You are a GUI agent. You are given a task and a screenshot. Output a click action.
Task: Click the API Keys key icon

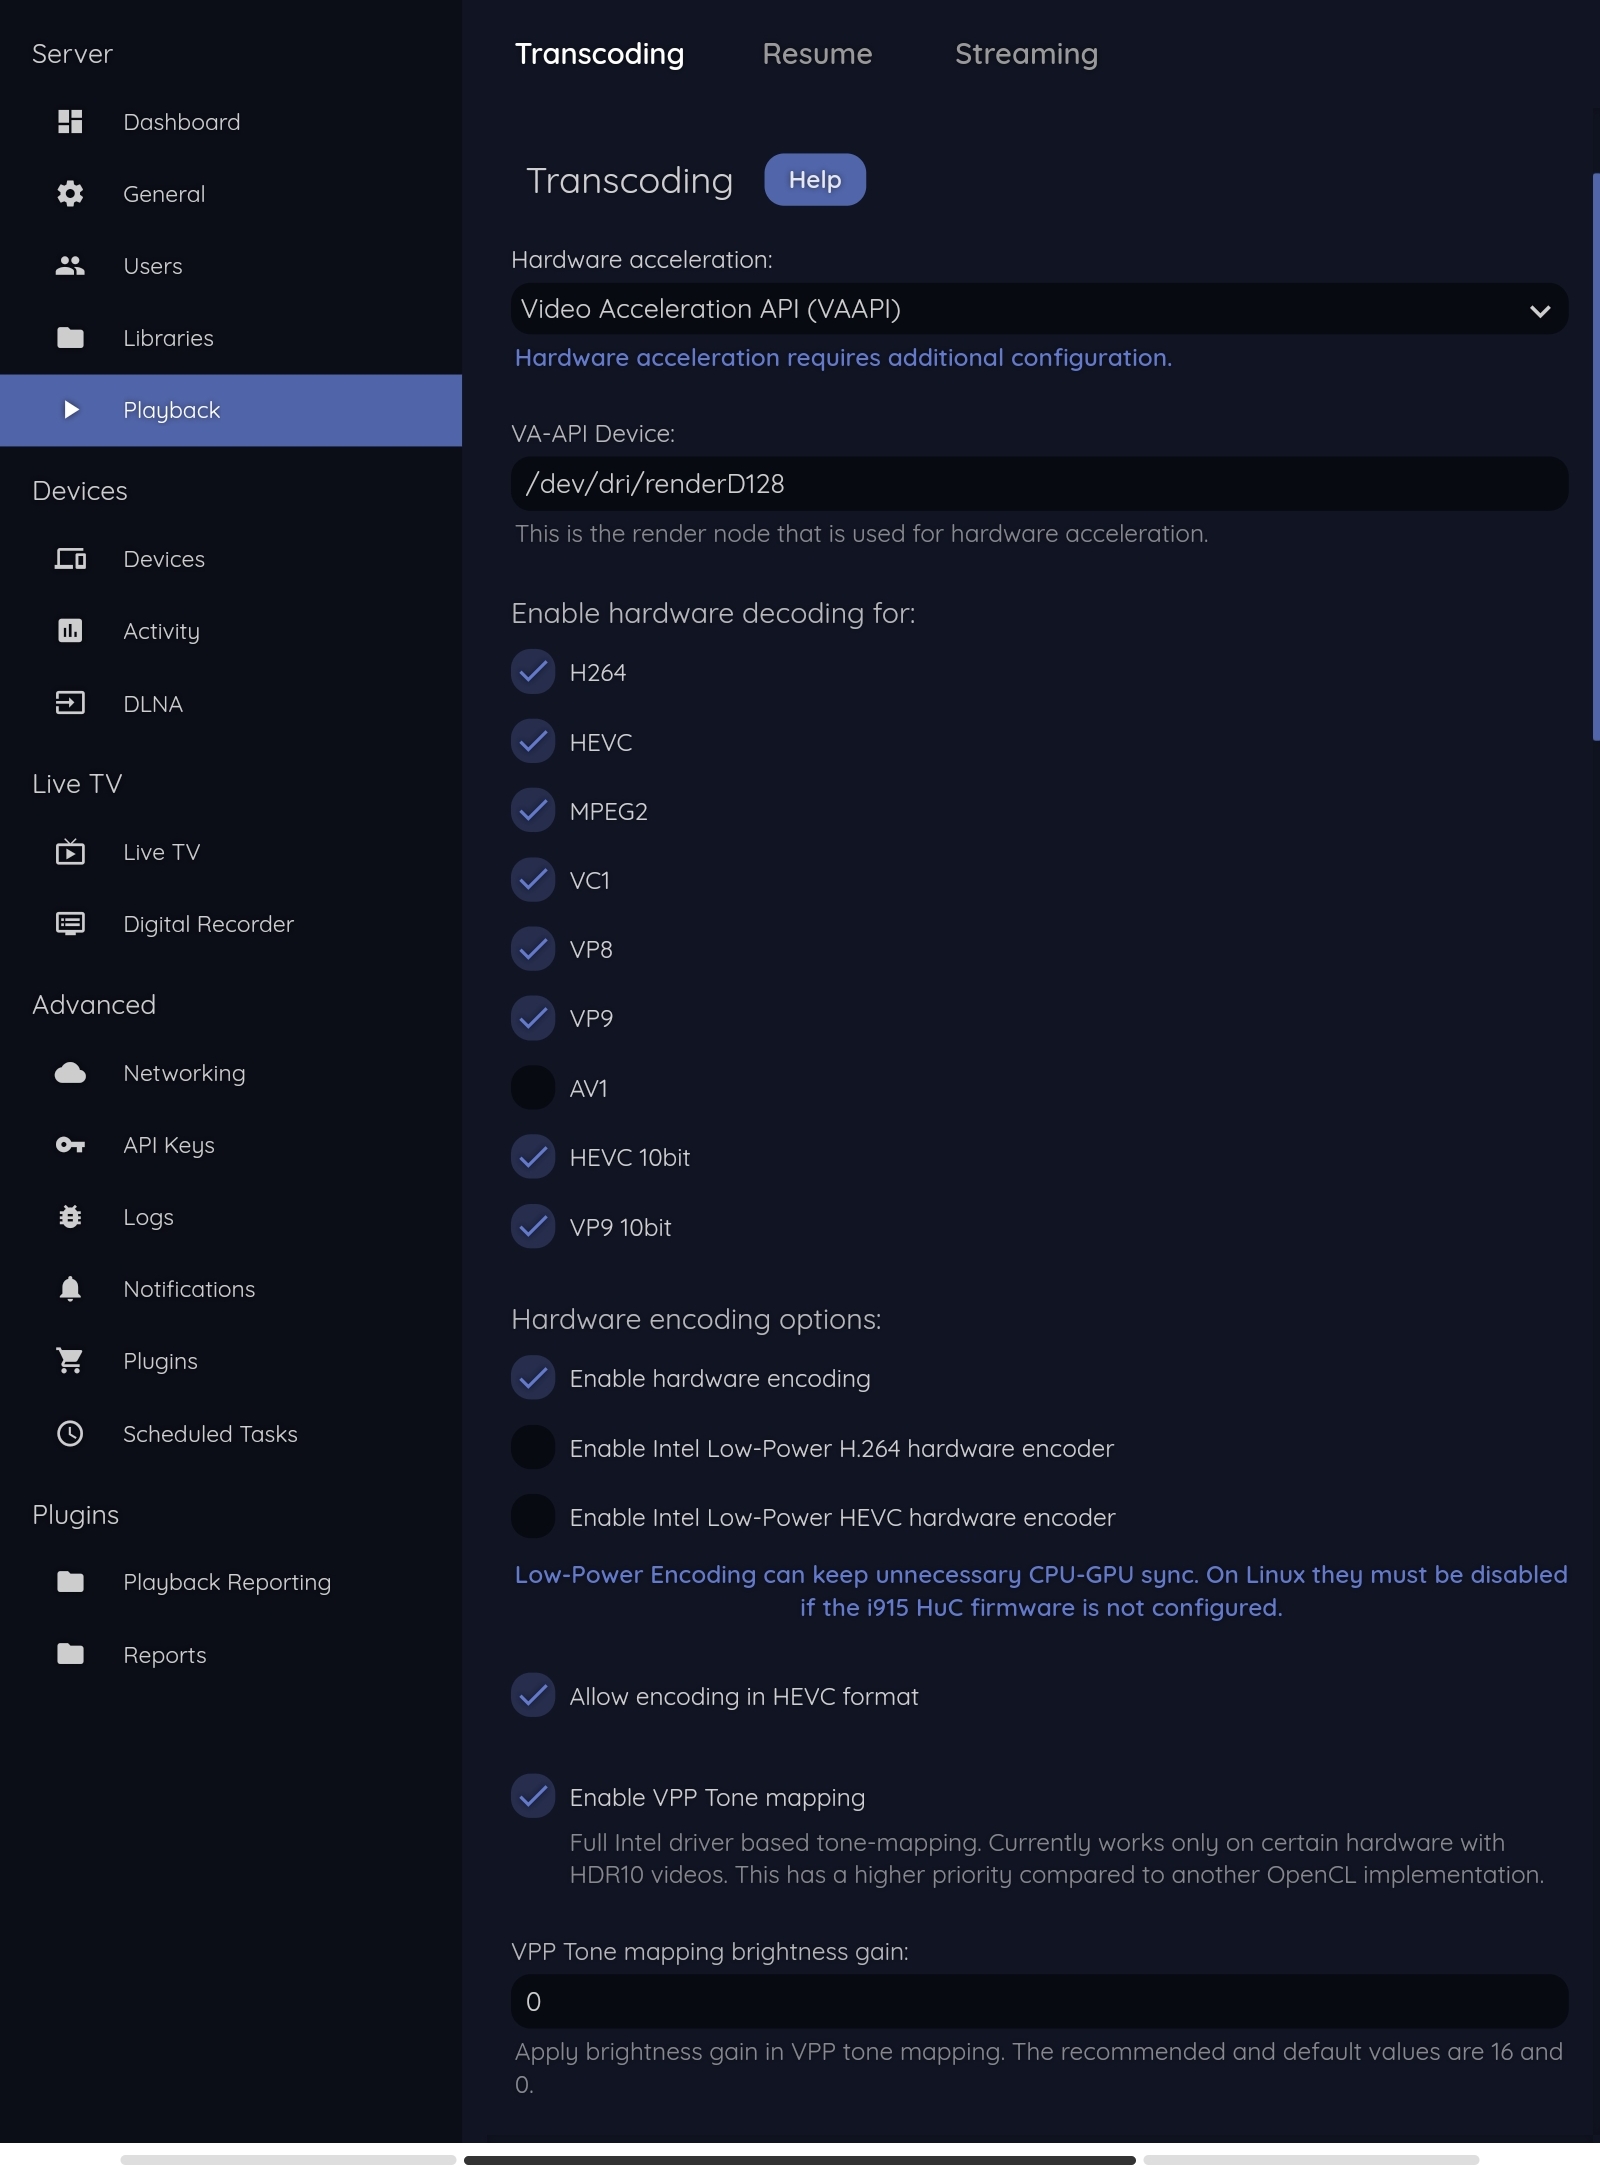[70, 1145]
